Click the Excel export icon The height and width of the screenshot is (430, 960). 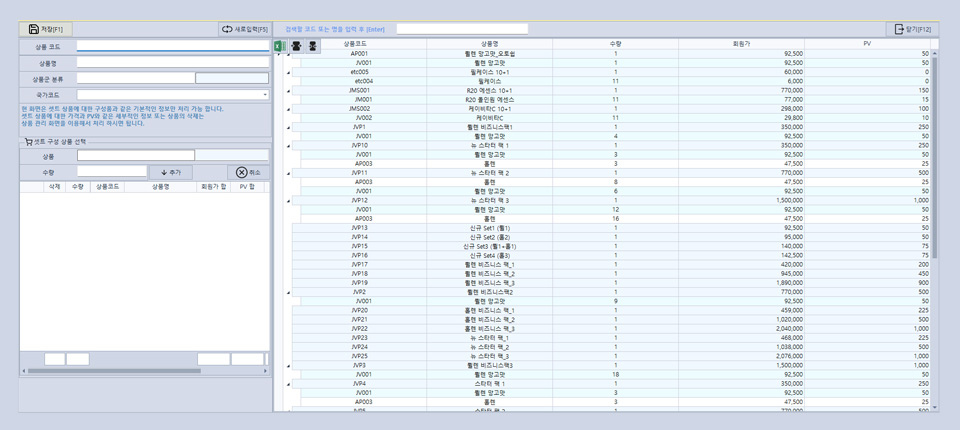[279, 46]
